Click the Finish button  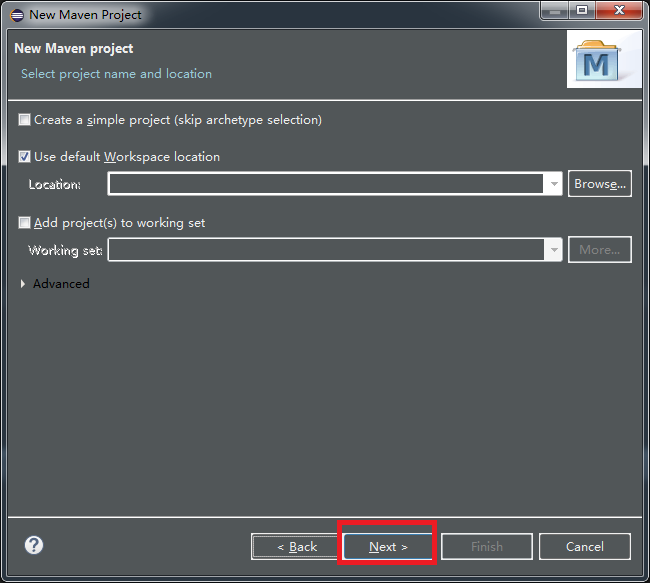pos(487,547)
